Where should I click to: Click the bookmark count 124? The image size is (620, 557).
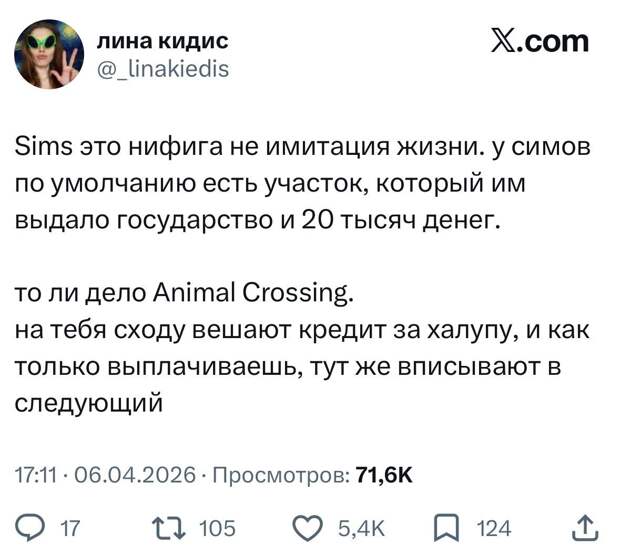(x=493, y=528)
